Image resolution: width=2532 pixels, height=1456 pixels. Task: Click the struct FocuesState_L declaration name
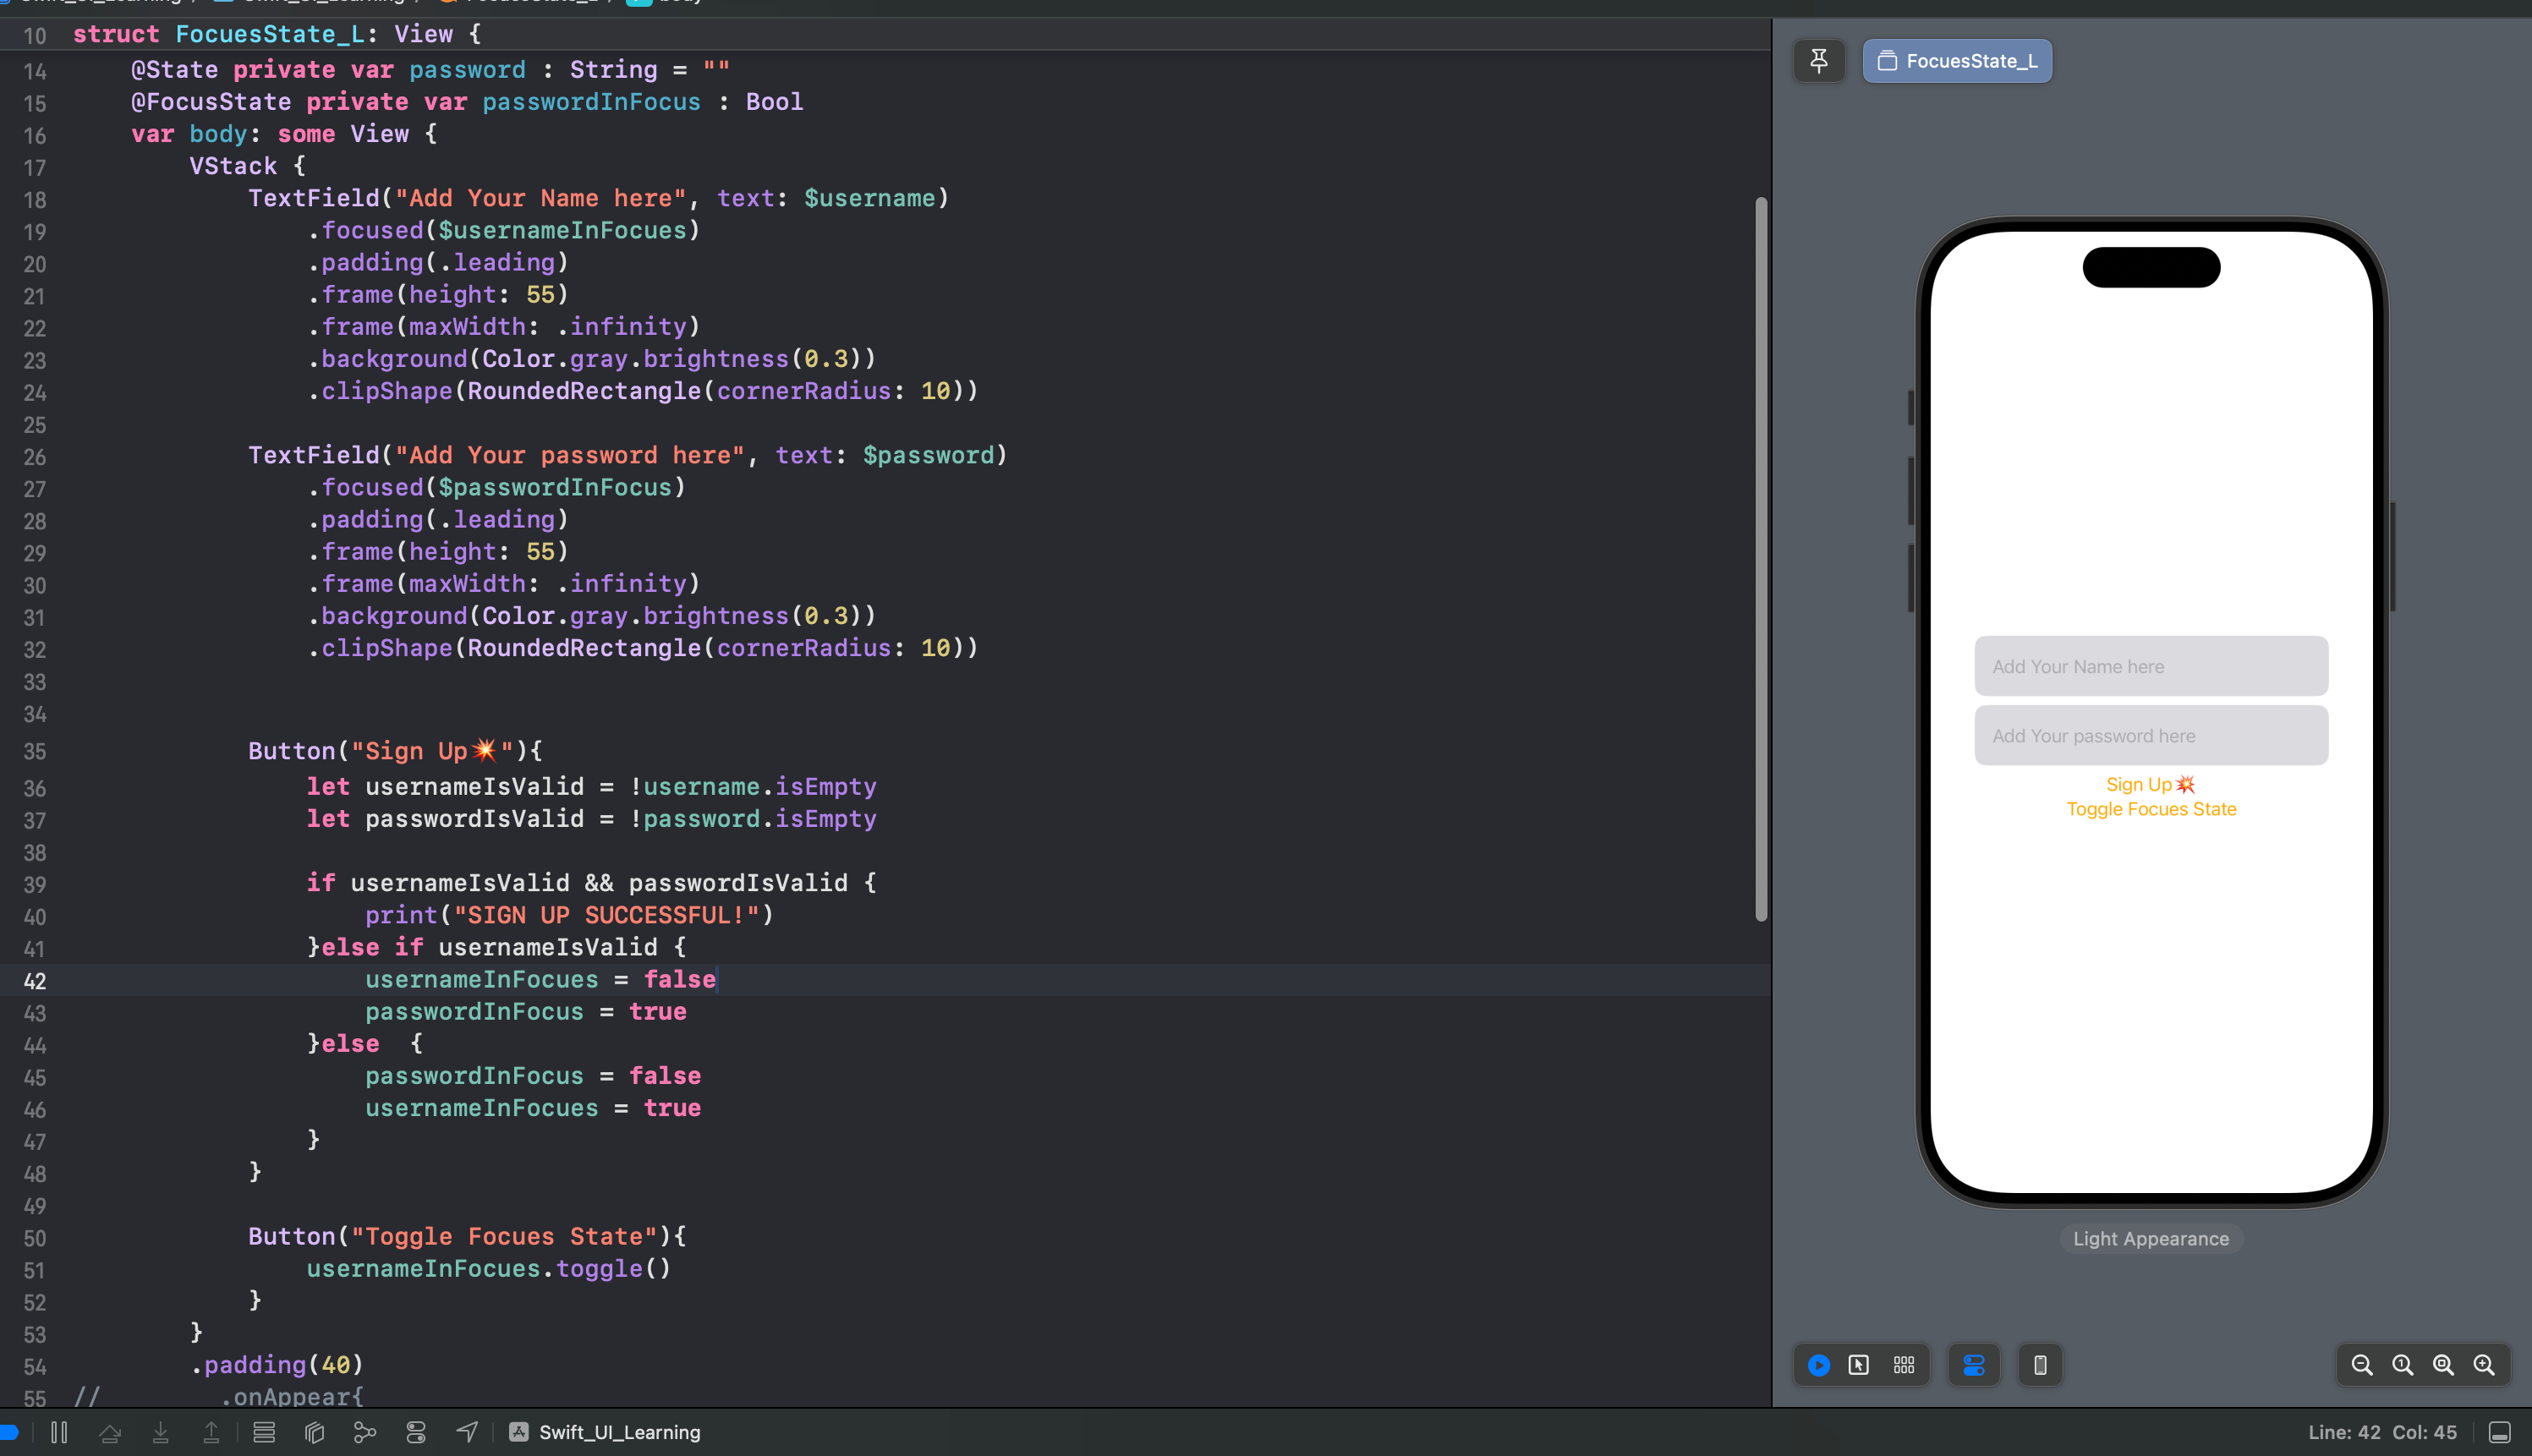(270, 34)
